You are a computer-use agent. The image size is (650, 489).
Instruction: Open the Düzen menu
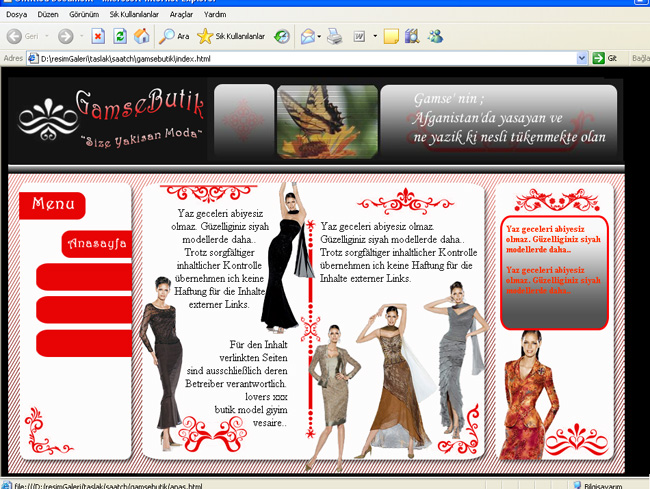[x=48, y=15]
